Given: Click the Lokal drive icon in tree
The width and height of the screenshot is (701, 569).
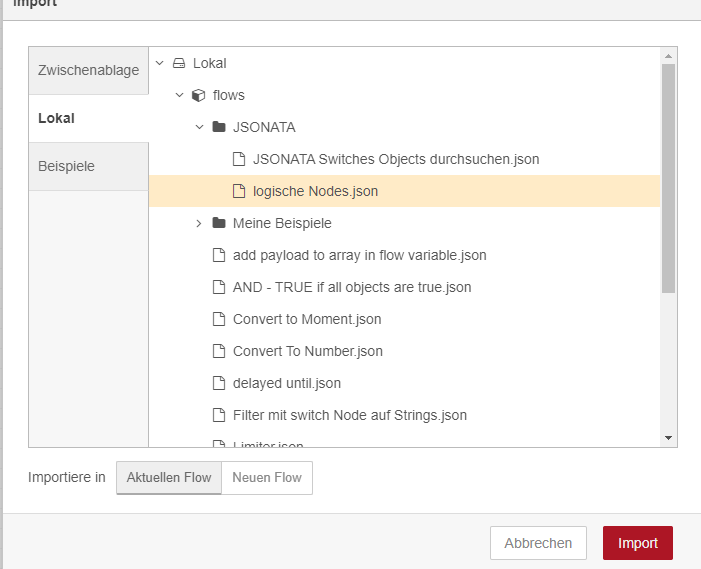Looking at the screenshot, I should [x=179, y=63].
